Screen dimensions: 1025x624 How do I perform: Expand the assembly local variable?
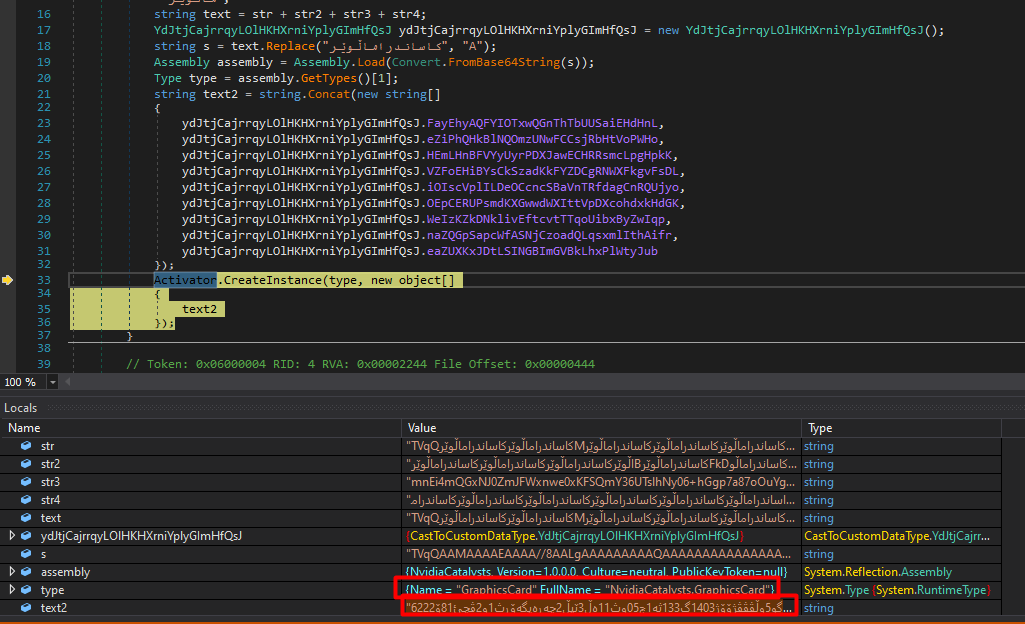click(12, 572)
